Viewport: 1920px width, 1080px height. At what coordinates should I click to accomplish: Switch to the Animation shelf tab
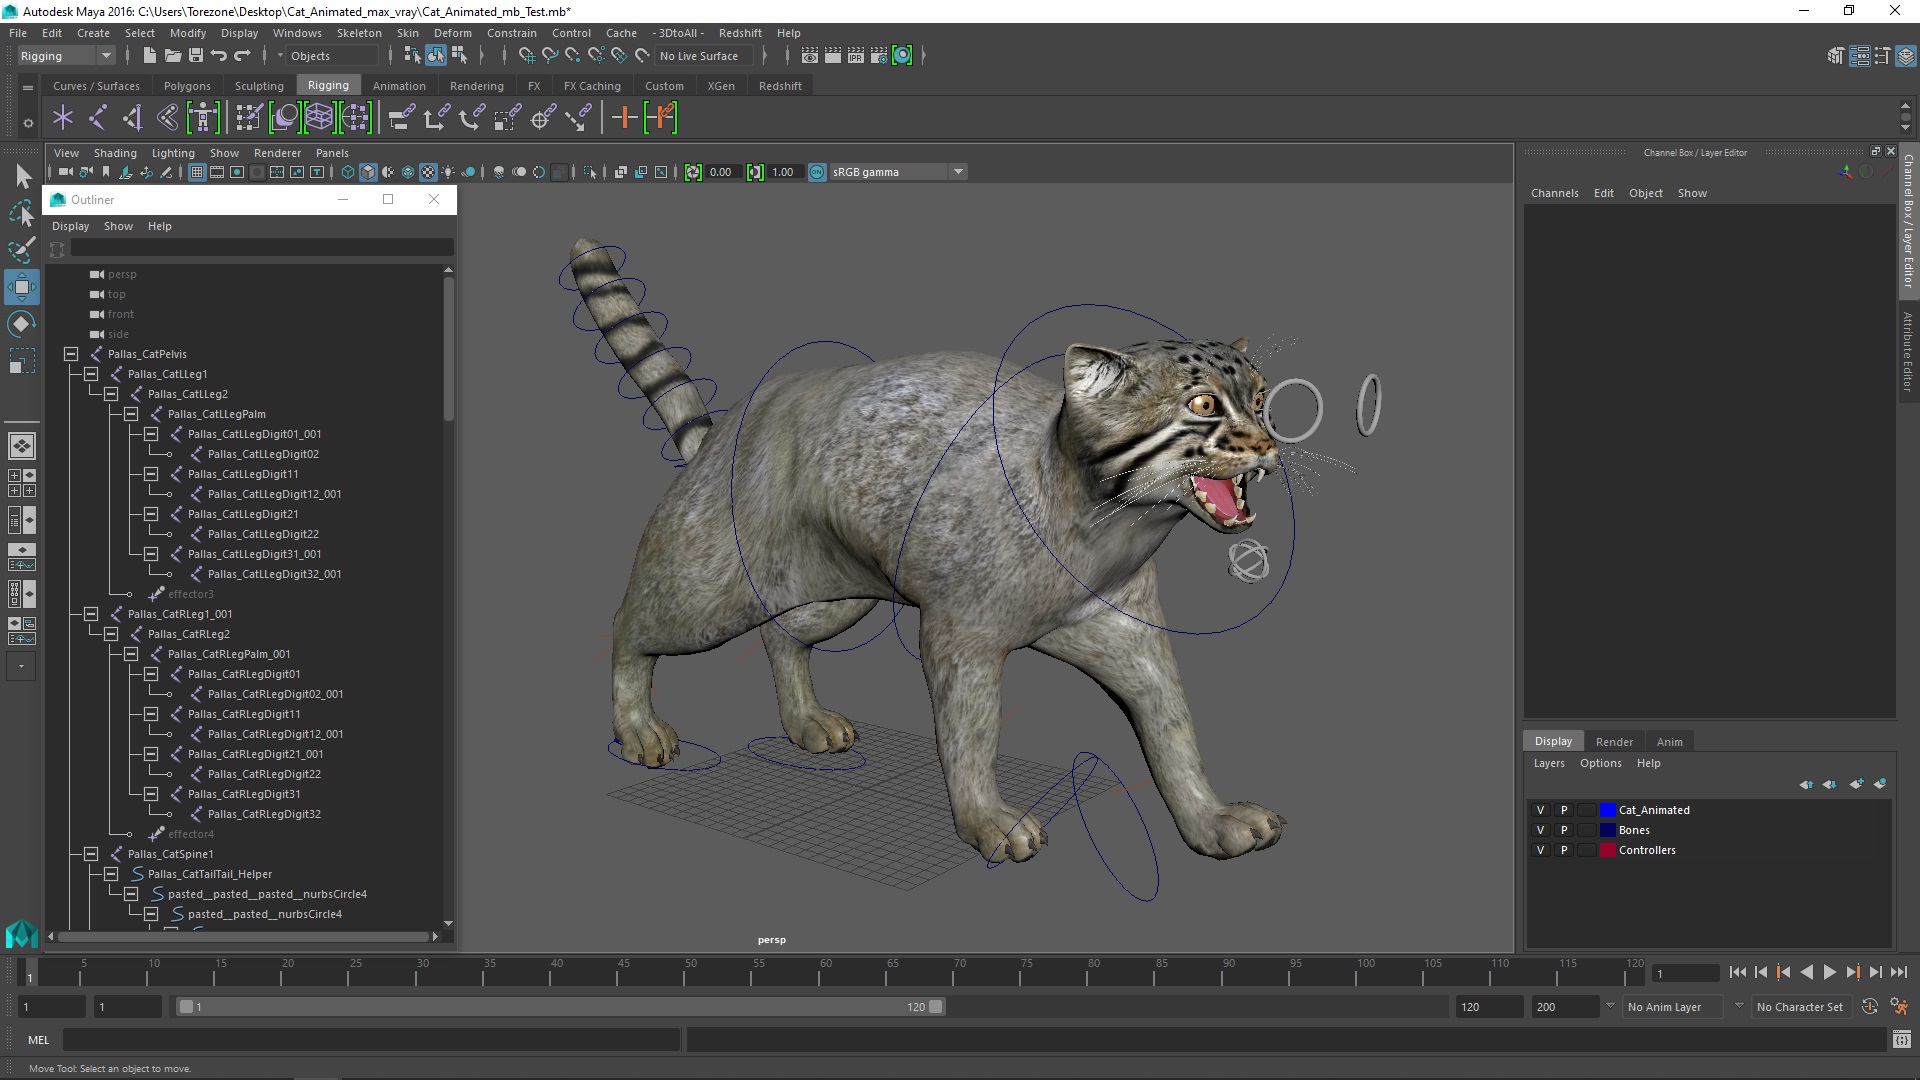tap(399, 86)
